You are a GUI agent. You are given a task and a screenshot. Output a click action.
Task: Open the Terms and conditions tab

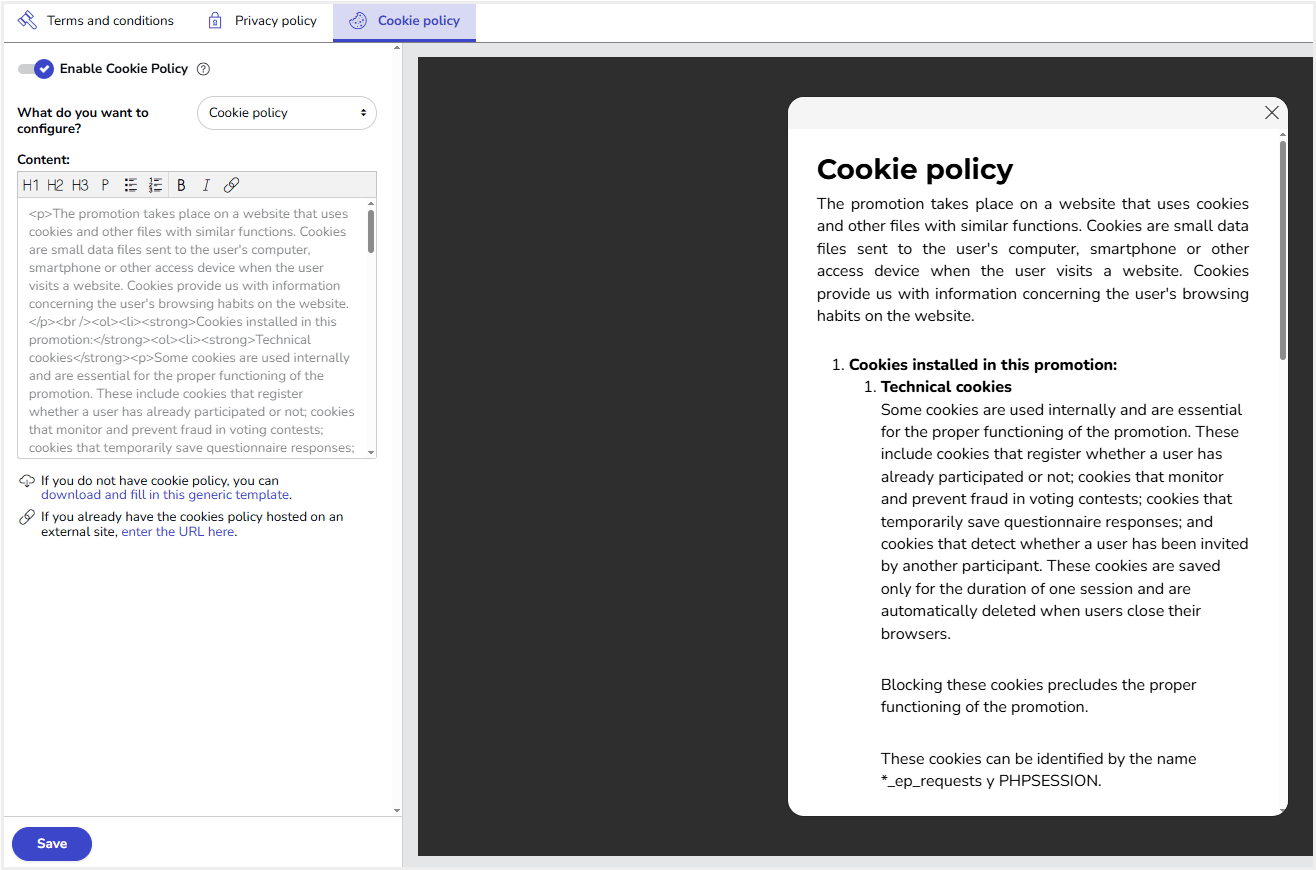coord(97,21)
